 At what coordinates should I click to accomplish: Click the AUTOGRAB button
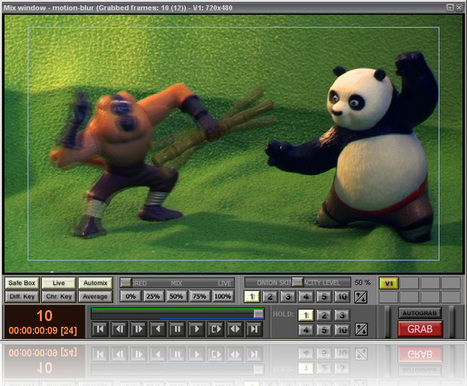point(420,313)
